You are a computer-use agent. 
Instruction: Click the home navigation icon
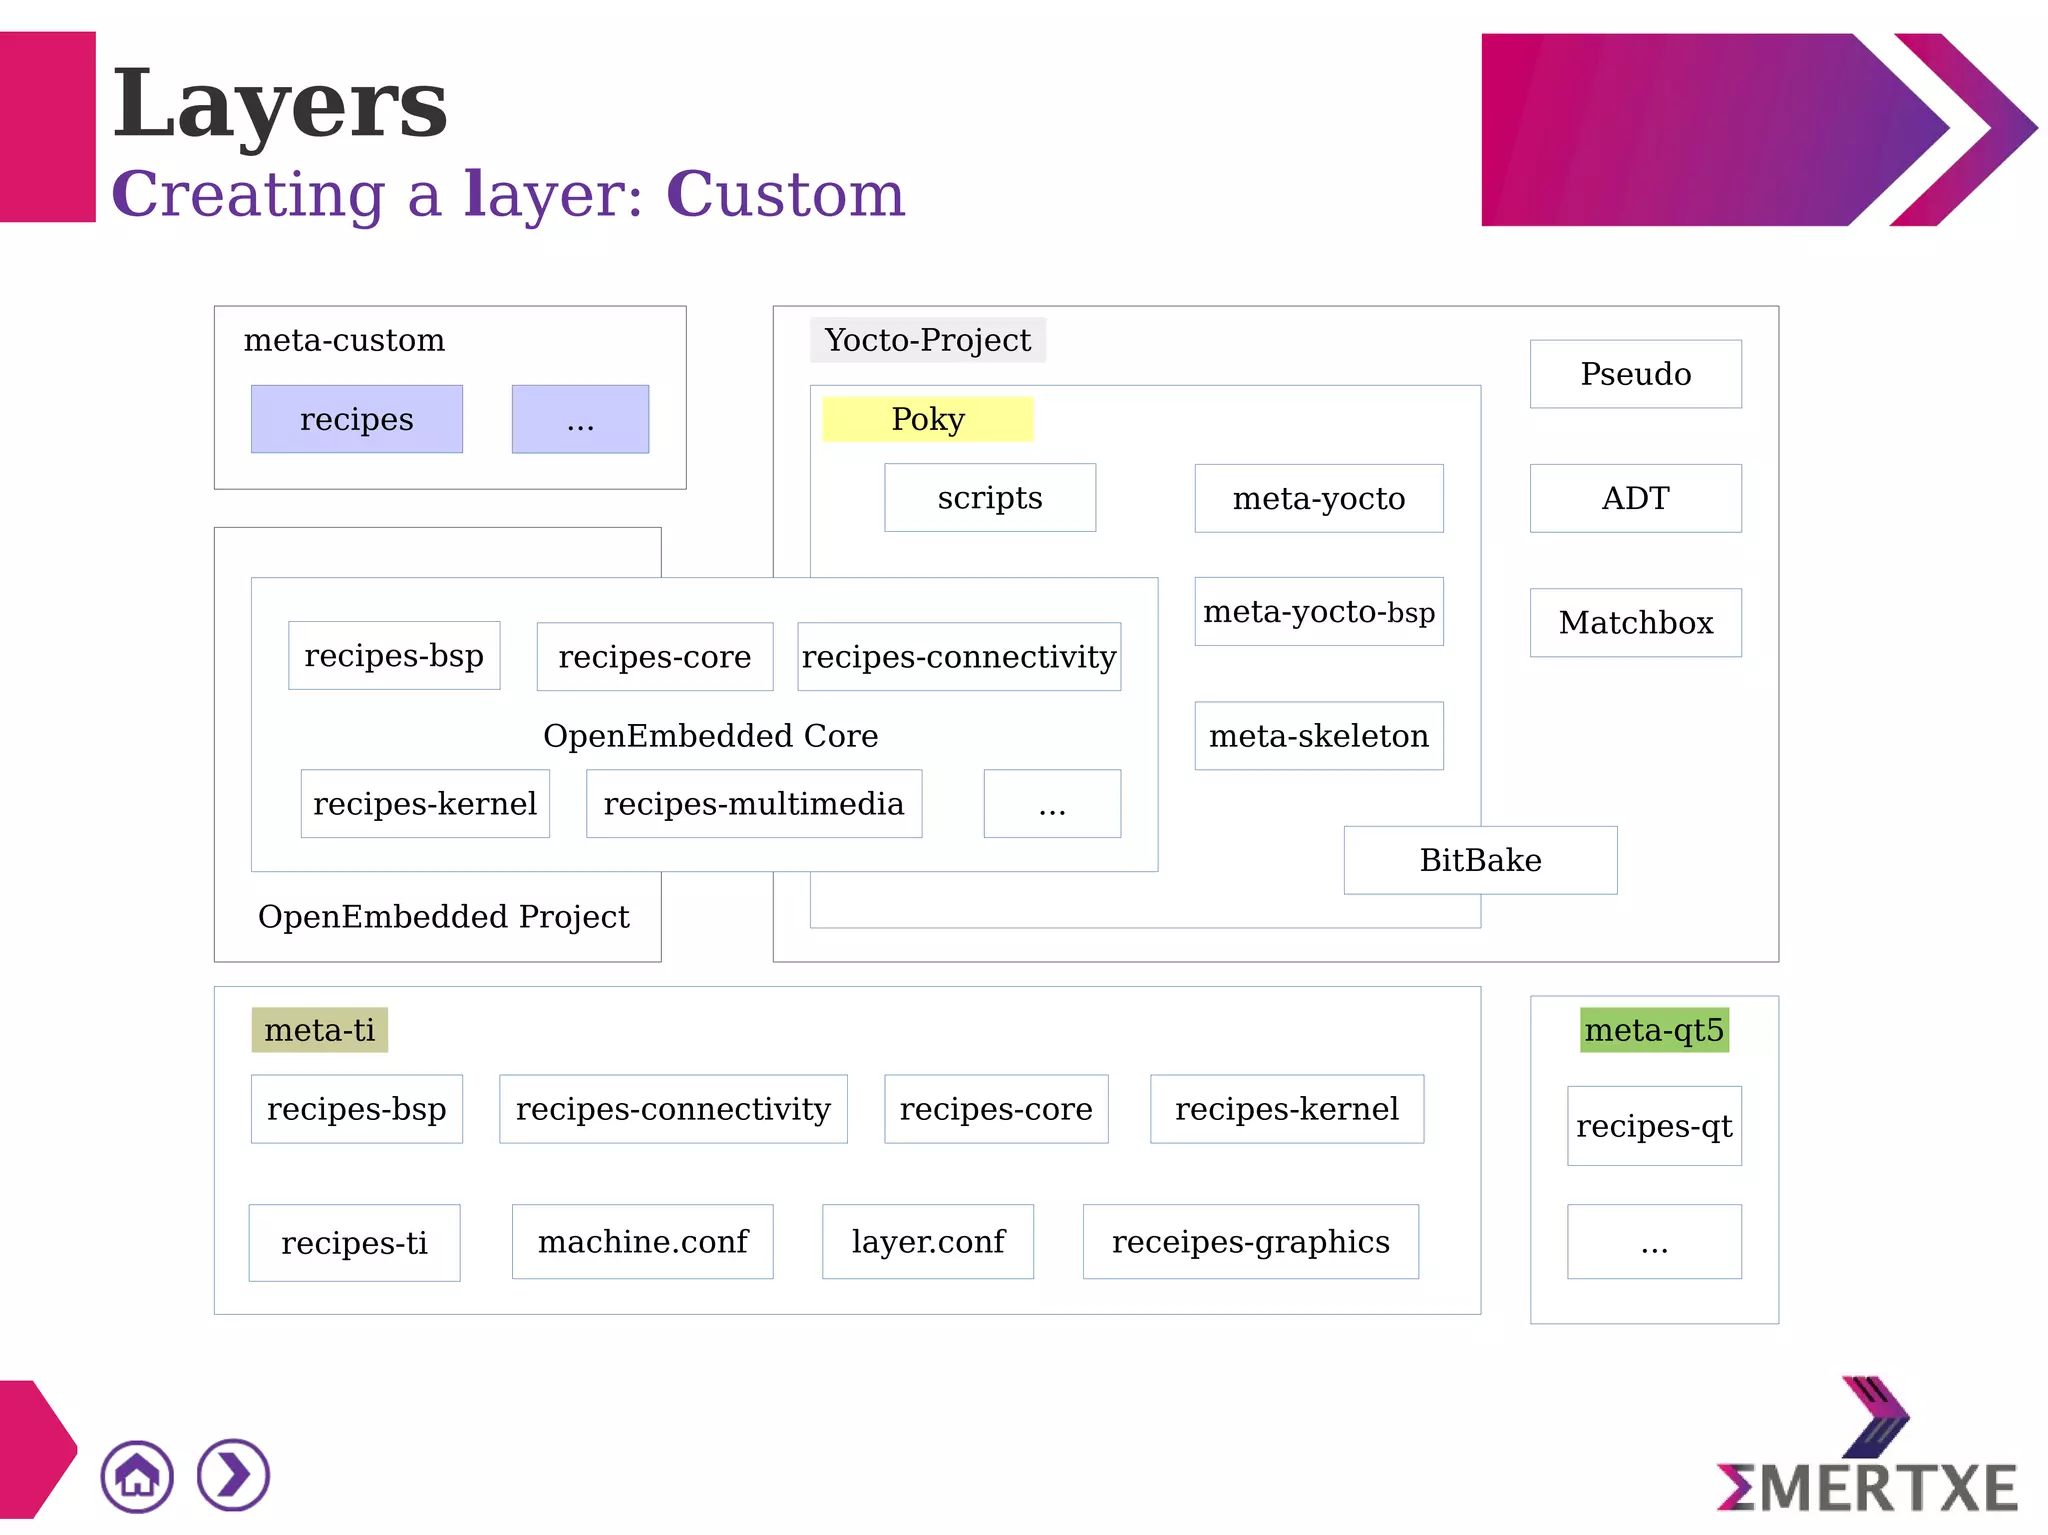coord(137,1476)
